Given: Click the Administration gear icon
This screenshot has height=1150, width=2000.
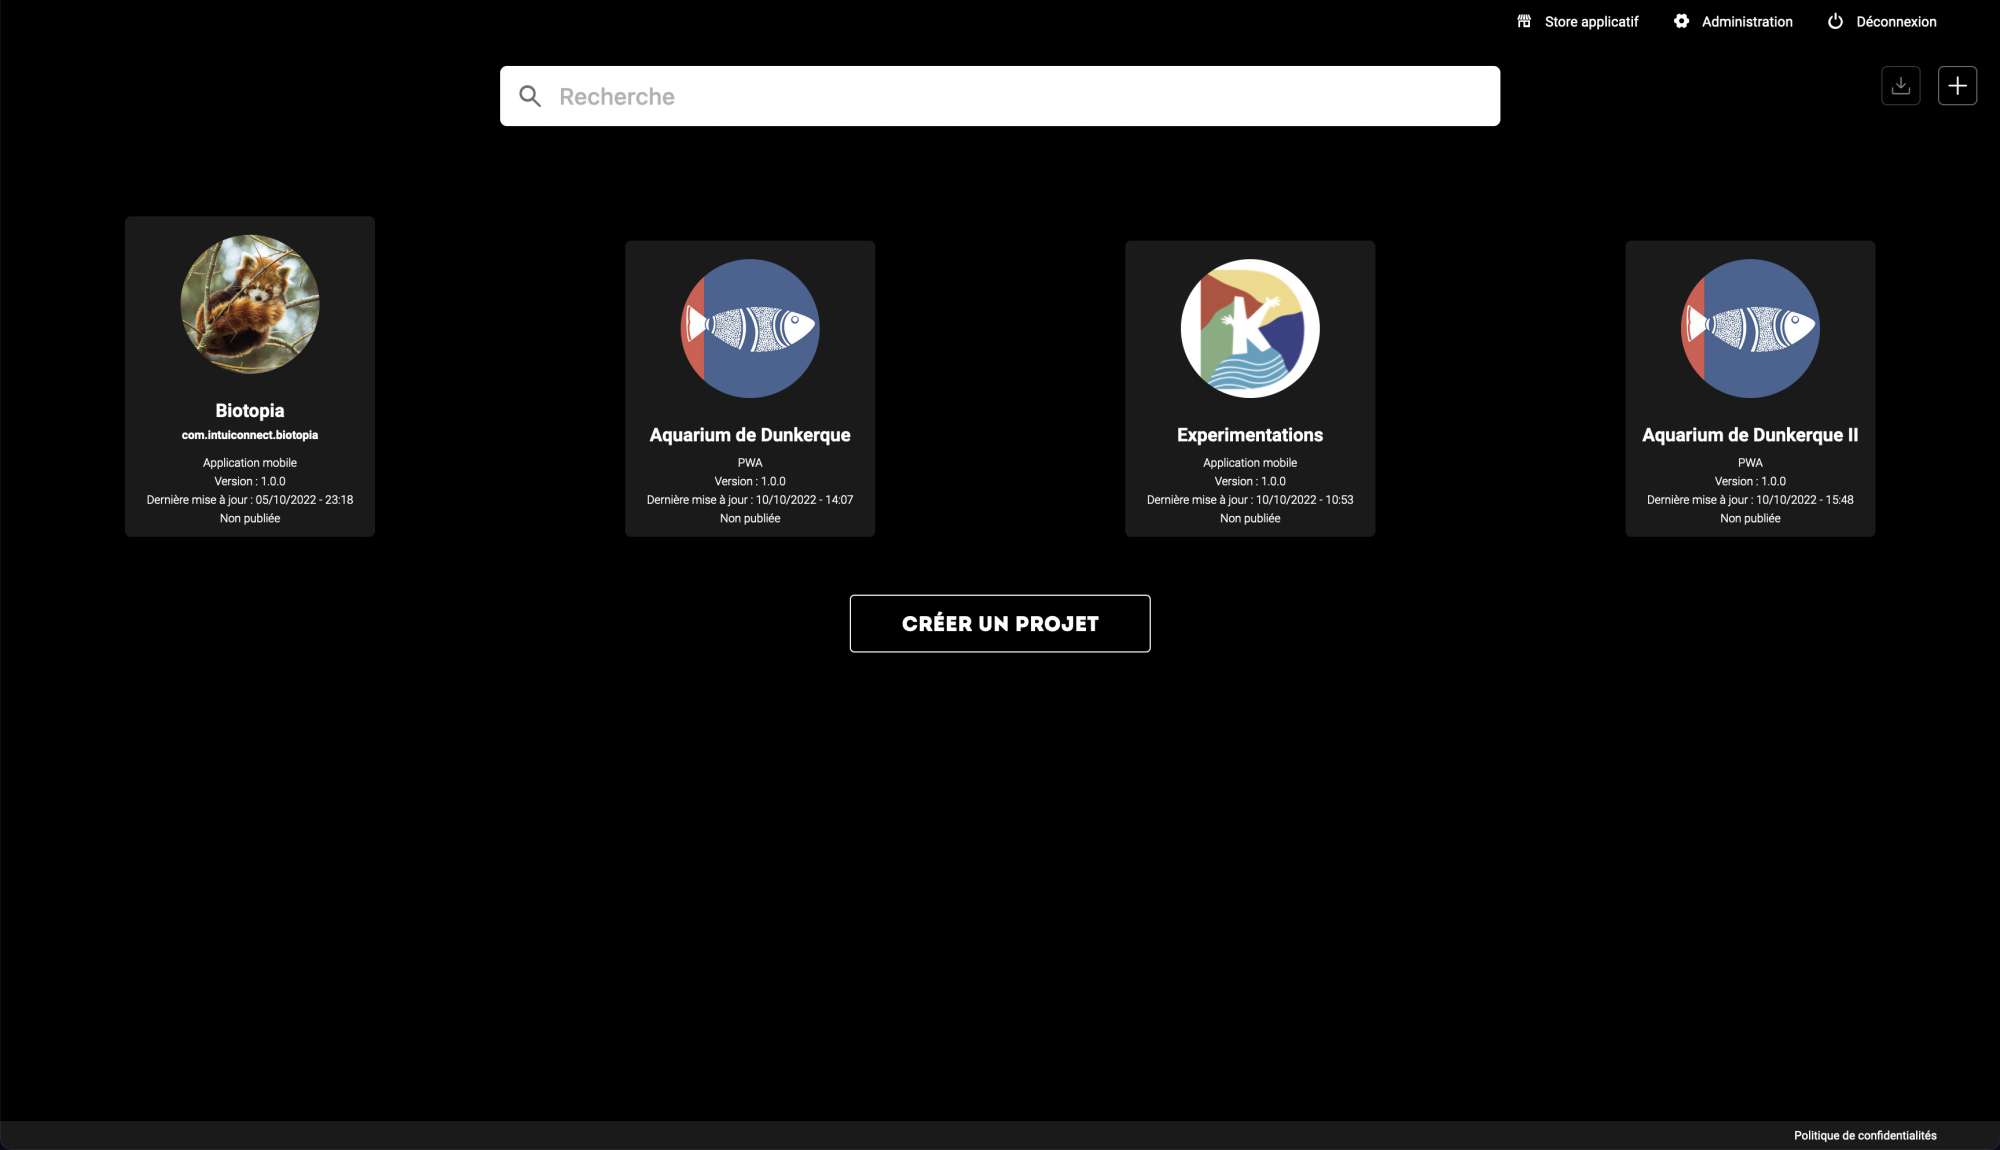Looking at the screenshot, I should [x=1682, y=21].
